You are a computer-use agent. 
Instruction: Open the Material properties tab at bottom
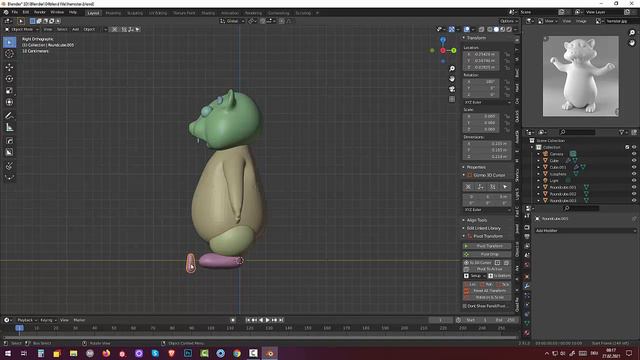[527, 333]
